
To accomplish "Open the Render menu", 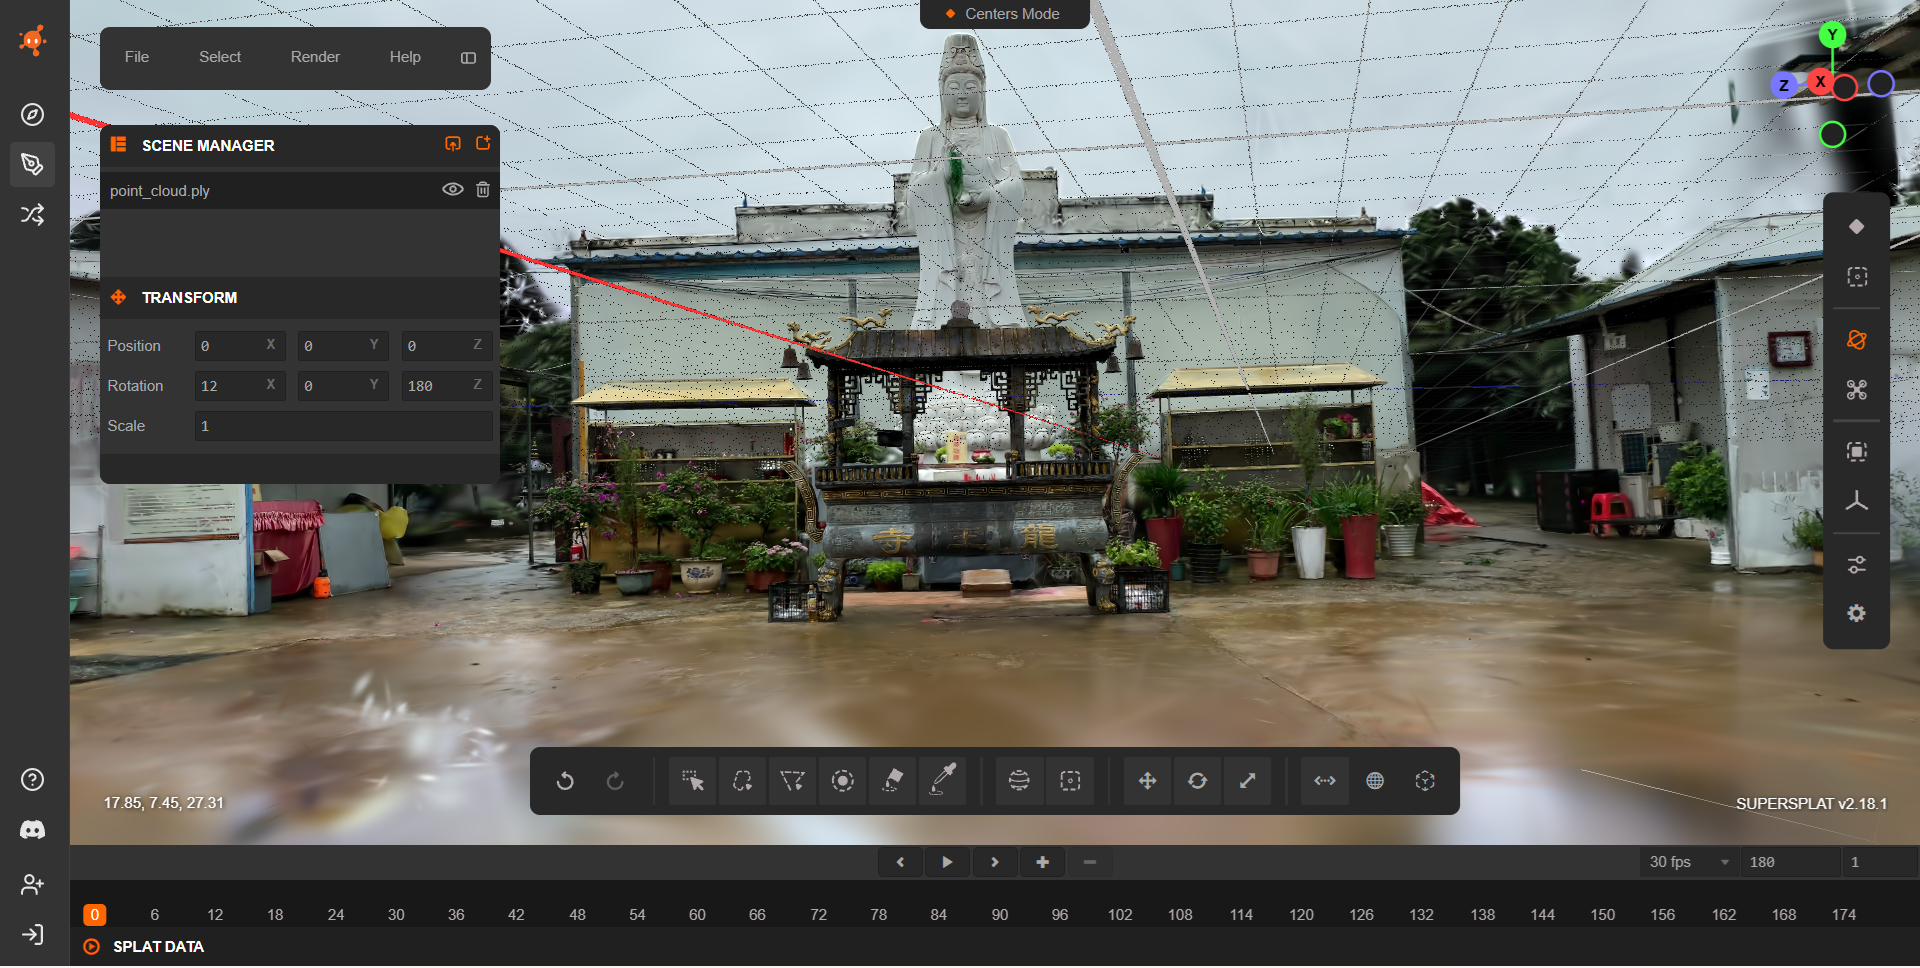I will click(x=315, y=57).
